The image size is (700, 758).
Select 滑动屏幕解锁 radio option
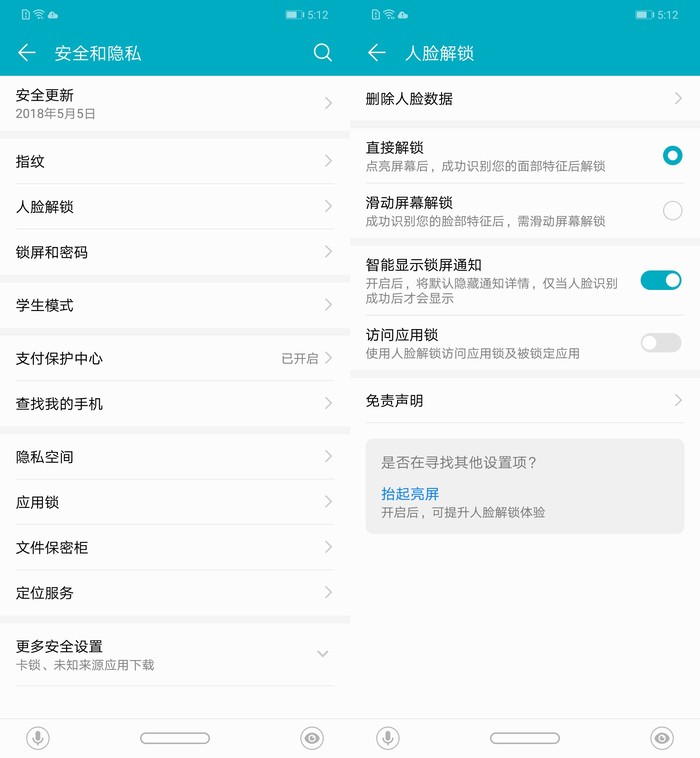click(x=672, y=210)
